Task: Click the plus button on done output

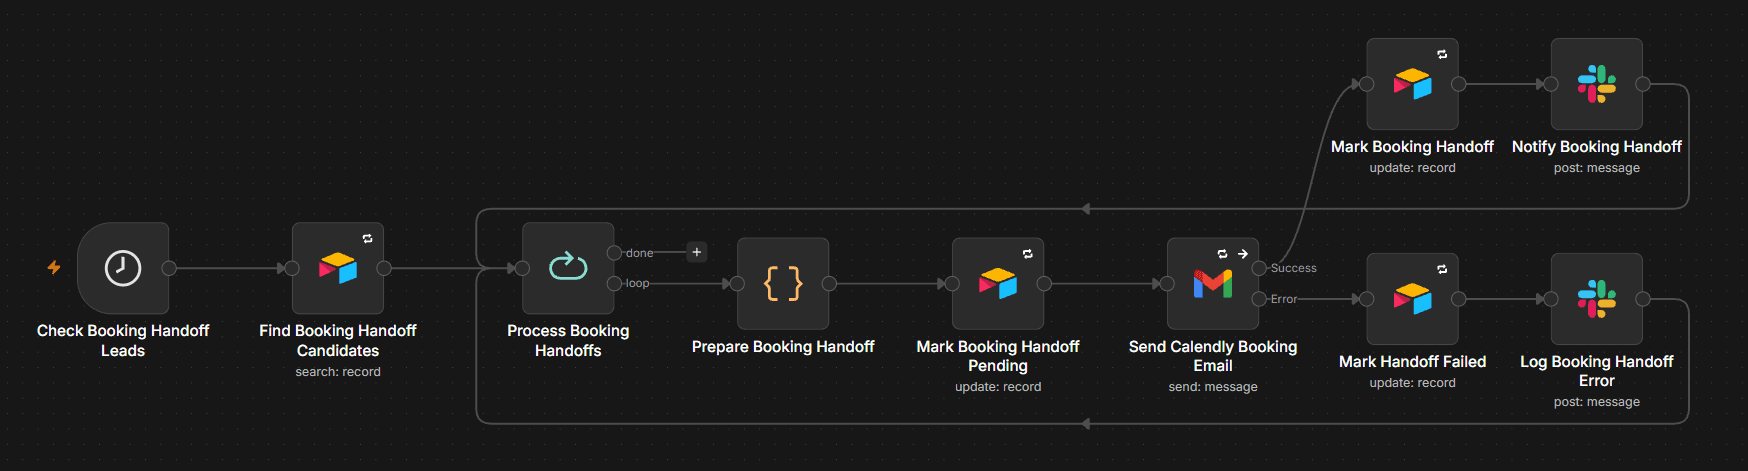Action: point(697,252)
